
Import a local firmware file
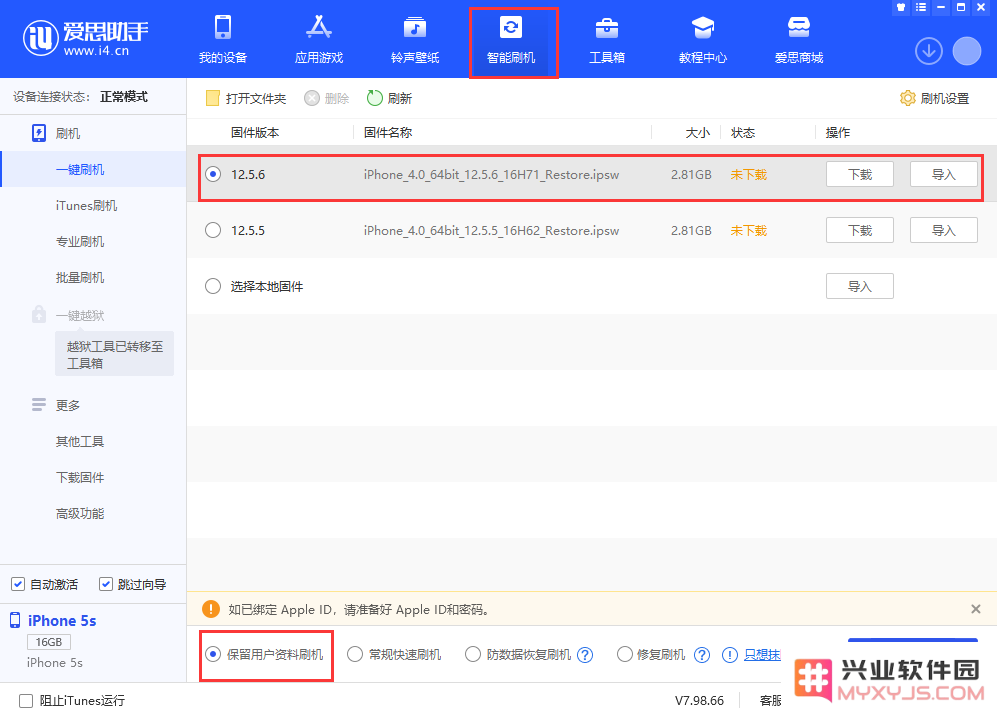coord(860,286)
